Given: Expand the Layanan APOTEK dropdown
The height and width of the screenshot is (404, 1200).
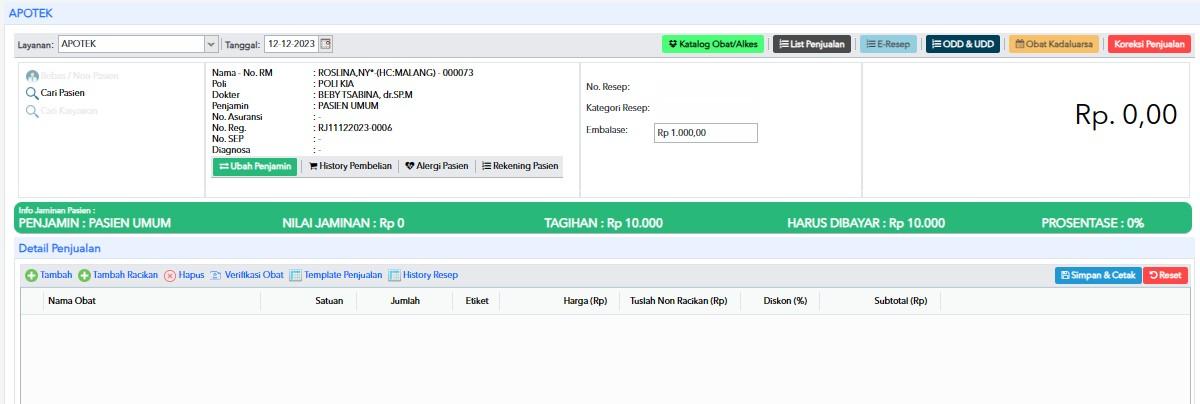Looking at the screenshot, I should coord(210,44).
